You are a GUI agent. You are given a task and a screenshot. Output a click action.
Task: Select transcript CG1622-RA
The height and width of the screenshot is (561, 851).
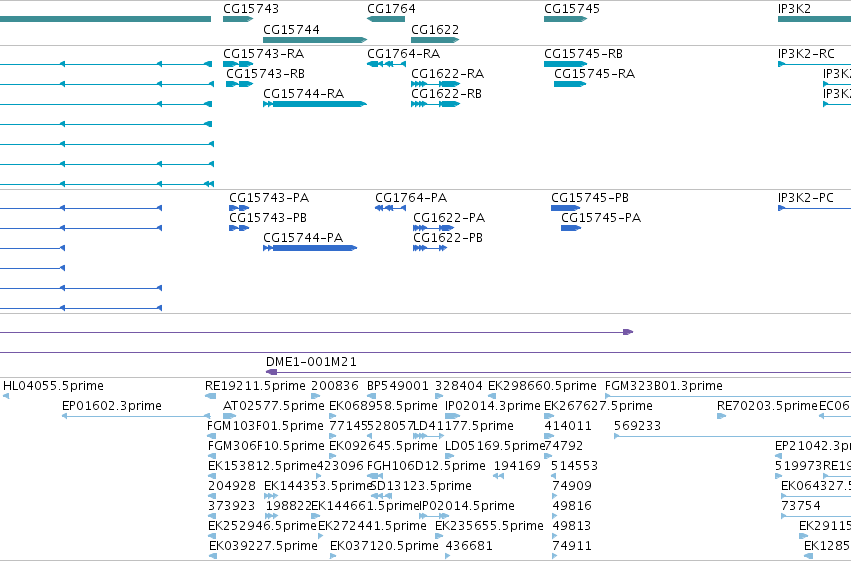click(x=448, y=74)
